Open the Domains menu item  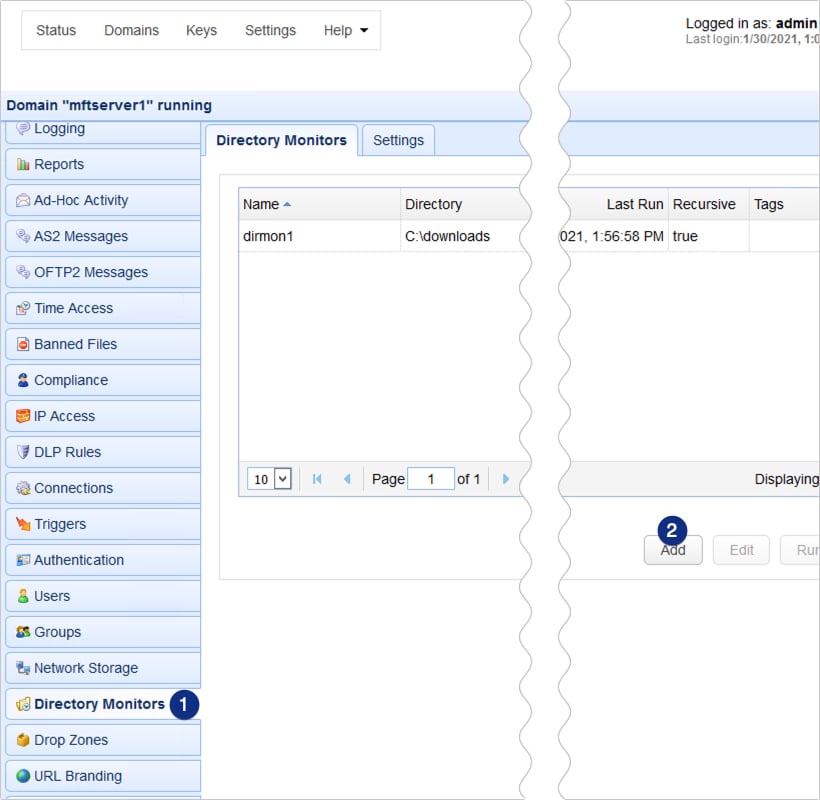[131, 30]
